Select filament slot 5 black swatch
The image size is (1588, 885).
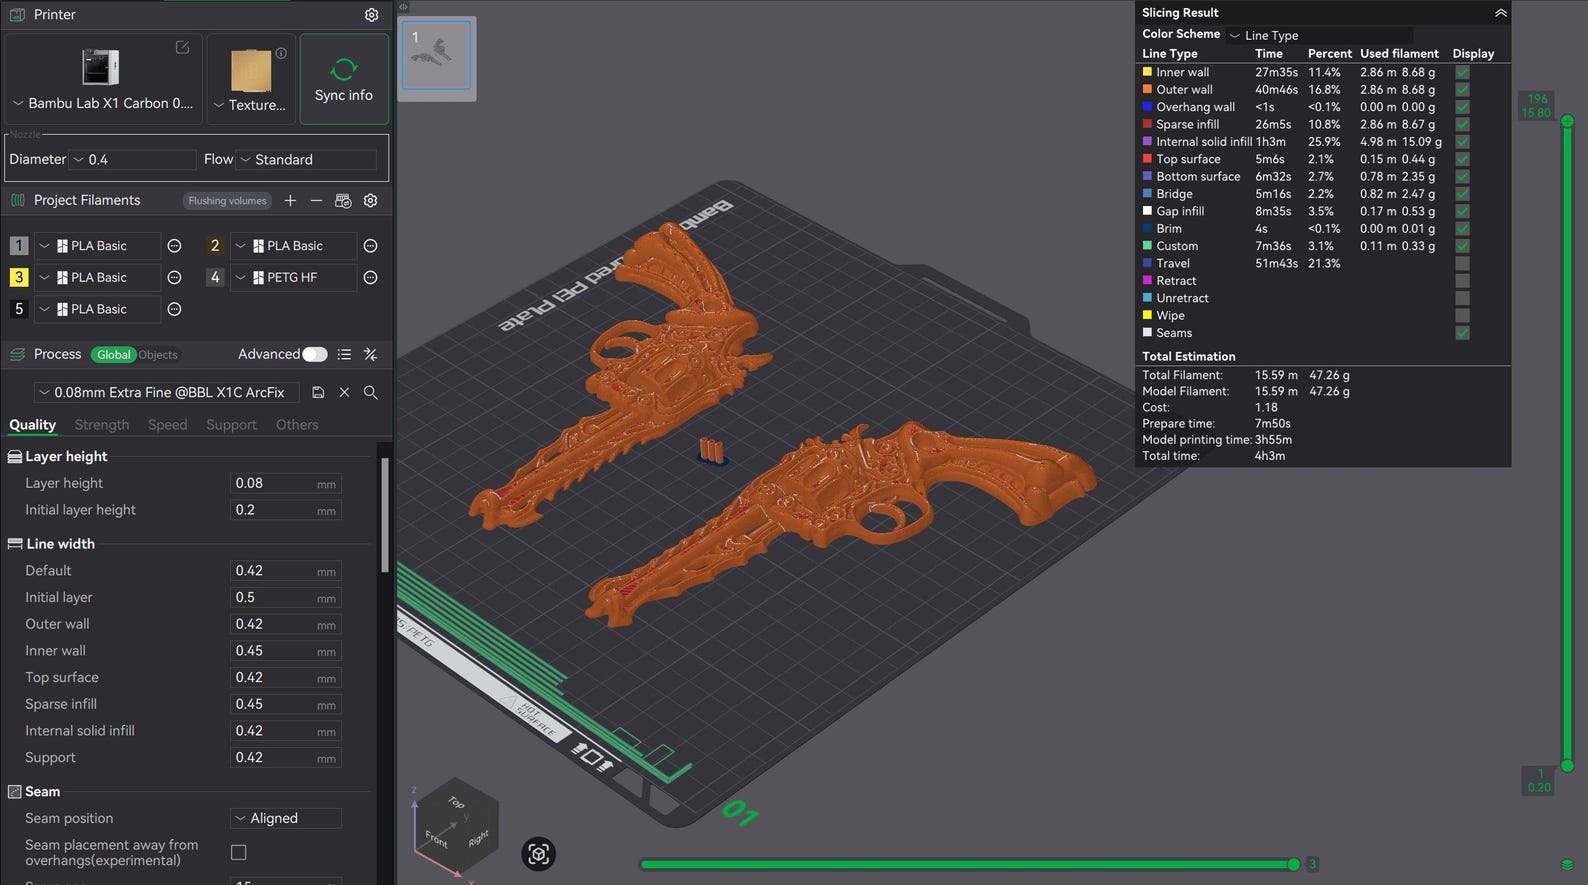pyautogui.click(x=19, y=309)
